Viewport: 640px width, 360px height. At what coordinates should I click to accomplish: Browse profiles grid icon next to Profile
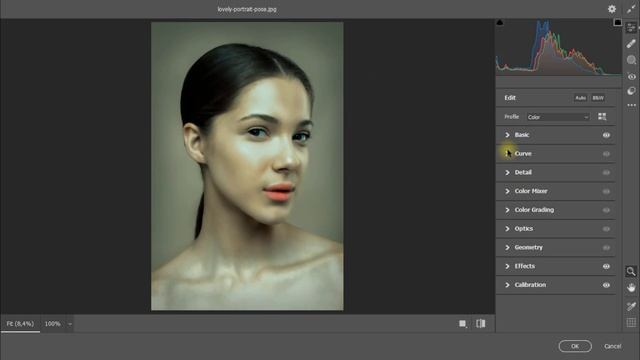[602, 117]
